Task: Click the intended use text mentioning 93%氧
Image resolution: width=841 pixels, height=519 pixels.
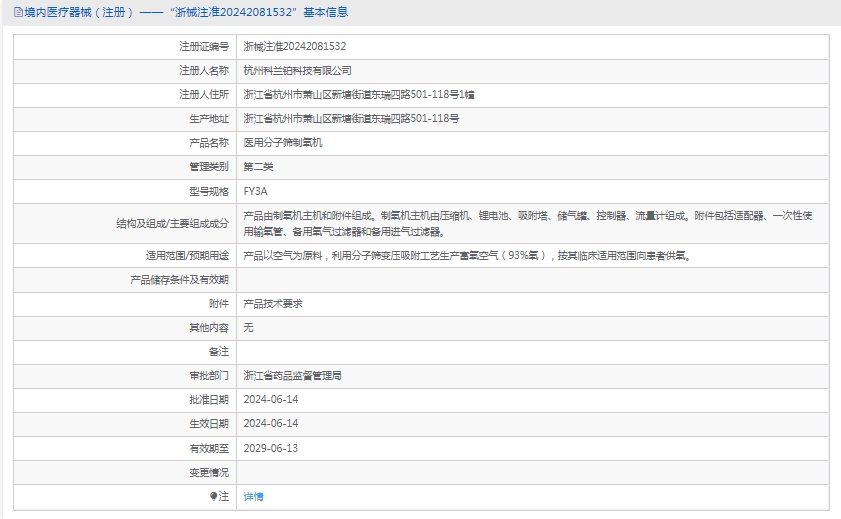Action: tap(467, 255)
